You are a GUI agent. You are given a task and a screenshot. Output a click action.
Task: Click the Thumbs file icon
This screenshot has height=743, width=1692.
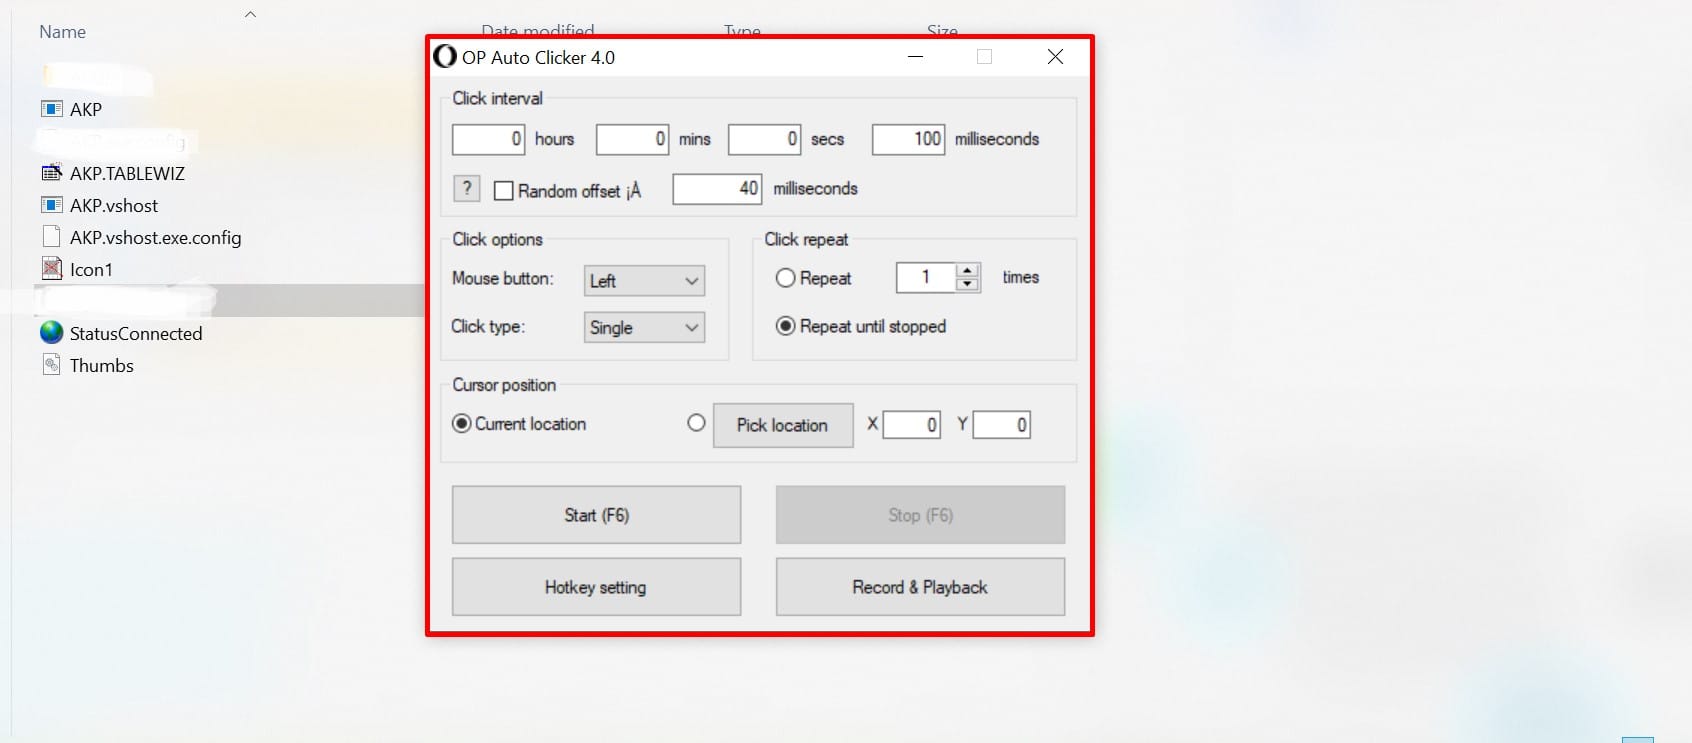(51, 365)
